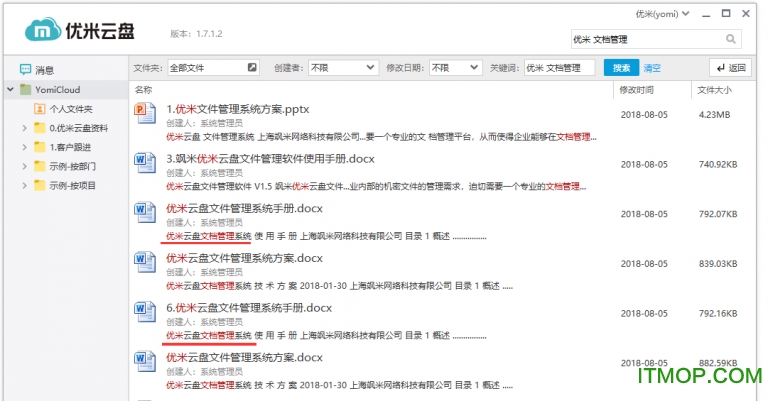Expand the 示例-按项目 folder
Screen dimensions: 768x401
coord(24,186)
